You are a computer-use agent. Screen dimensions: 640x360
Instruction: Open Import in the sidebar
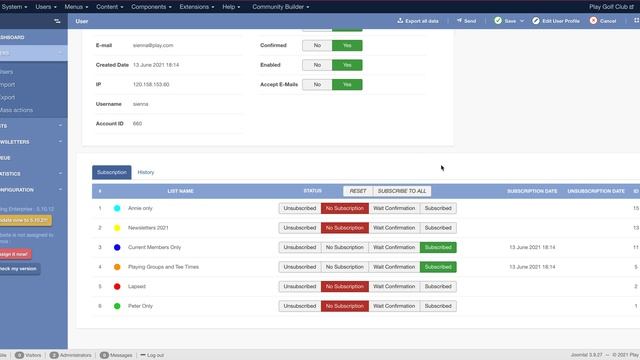pyautogui.click(x=7, y=84)
